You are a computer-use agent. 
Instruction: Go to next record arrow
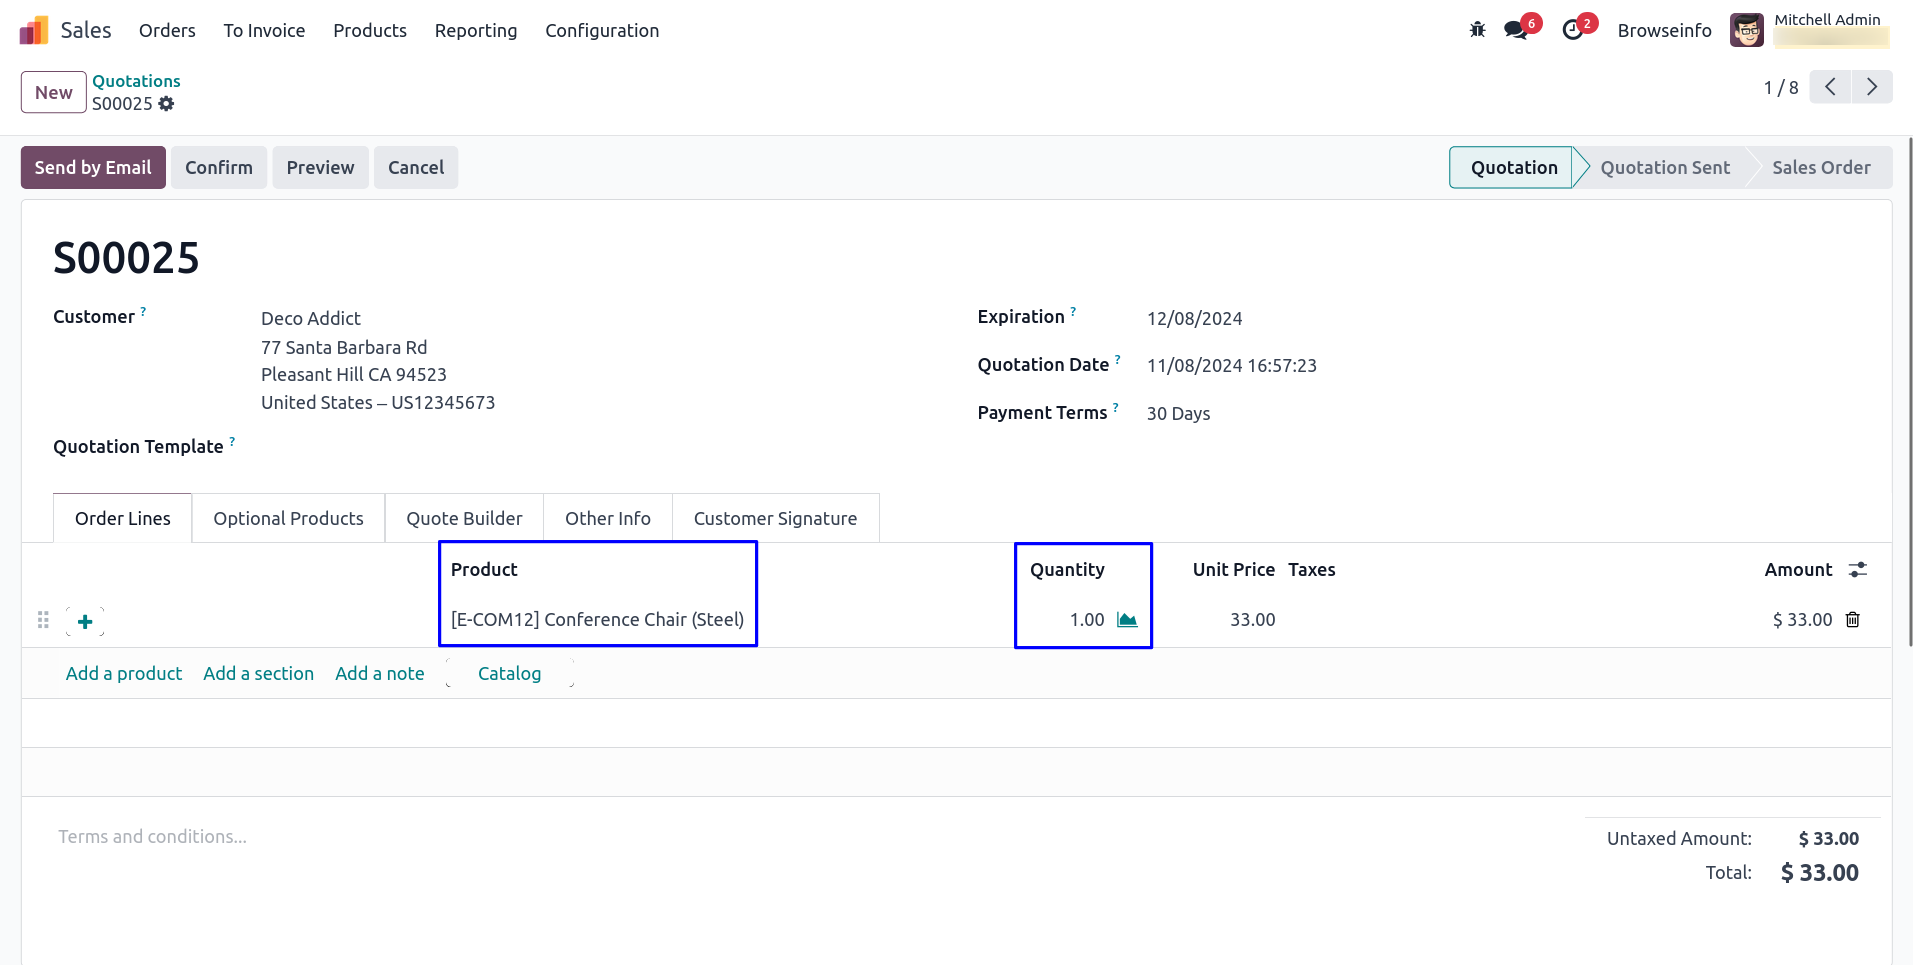[1872, 87]
